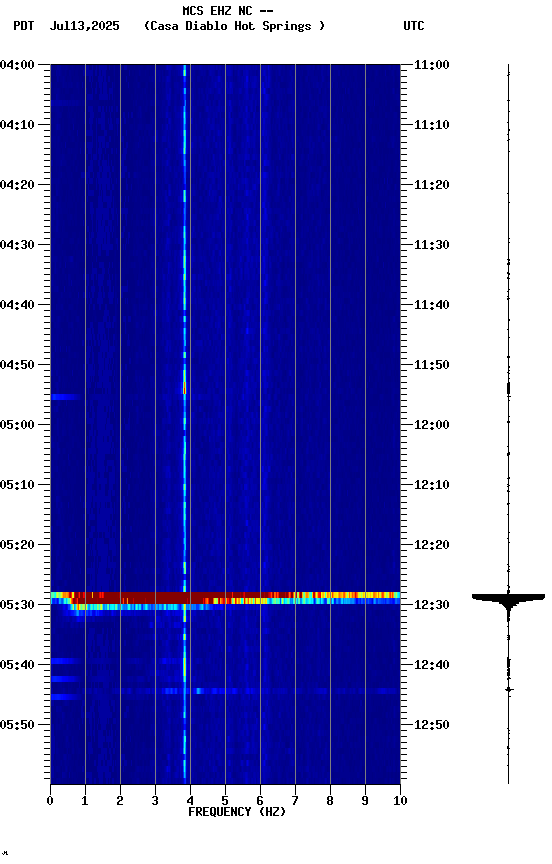
Task: Click the 05:10 PDT time label
Action: tap(17, 485)
